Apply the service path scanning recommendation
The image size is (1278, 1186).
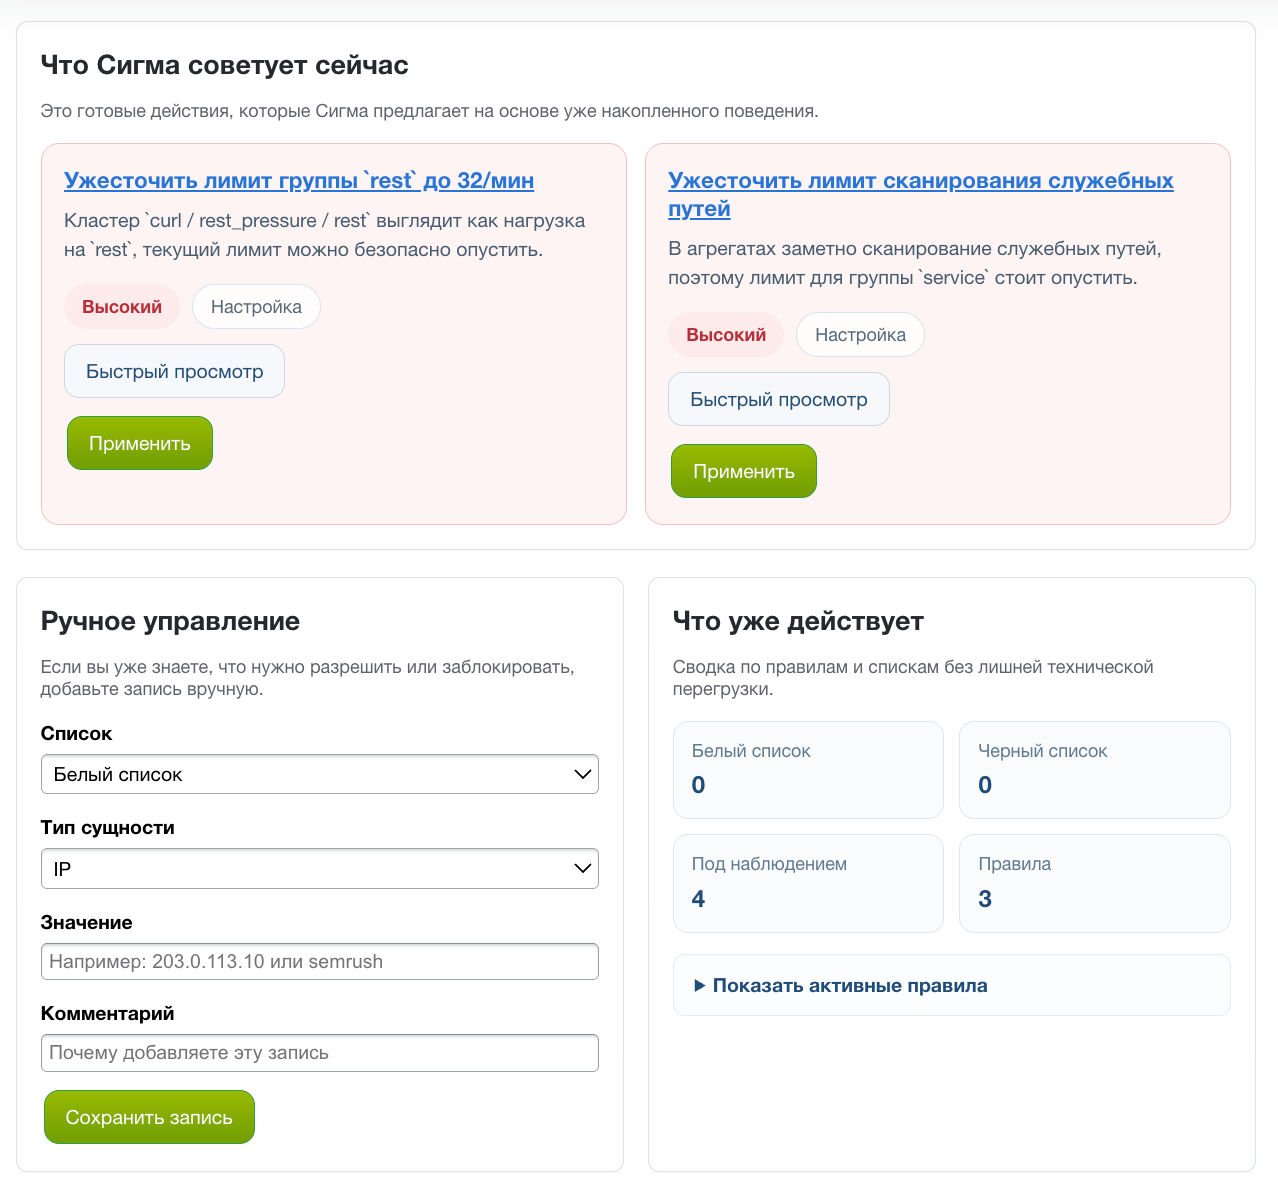[744, 471]
